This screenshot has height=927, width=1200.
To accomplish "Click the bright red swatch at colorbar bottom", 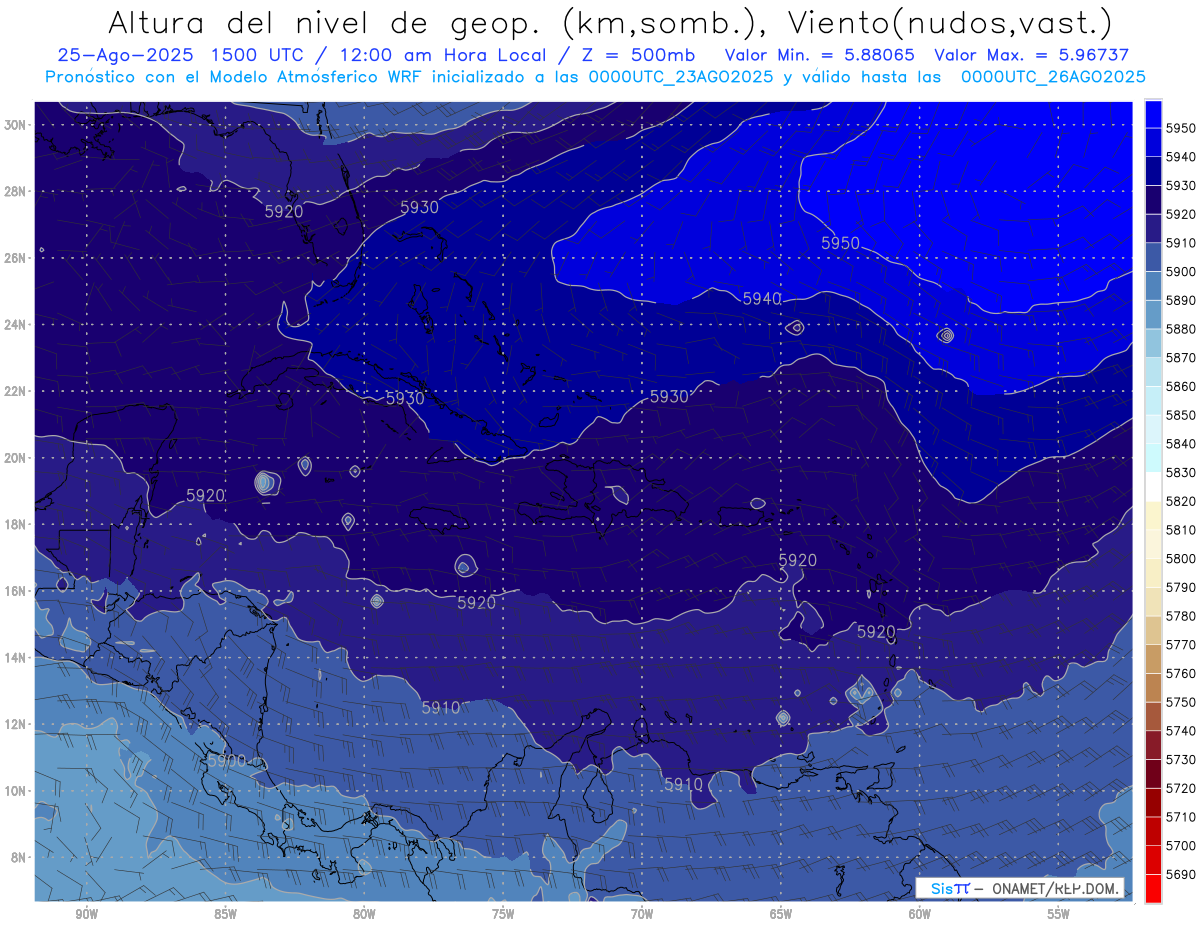I will pos(1153,888).
